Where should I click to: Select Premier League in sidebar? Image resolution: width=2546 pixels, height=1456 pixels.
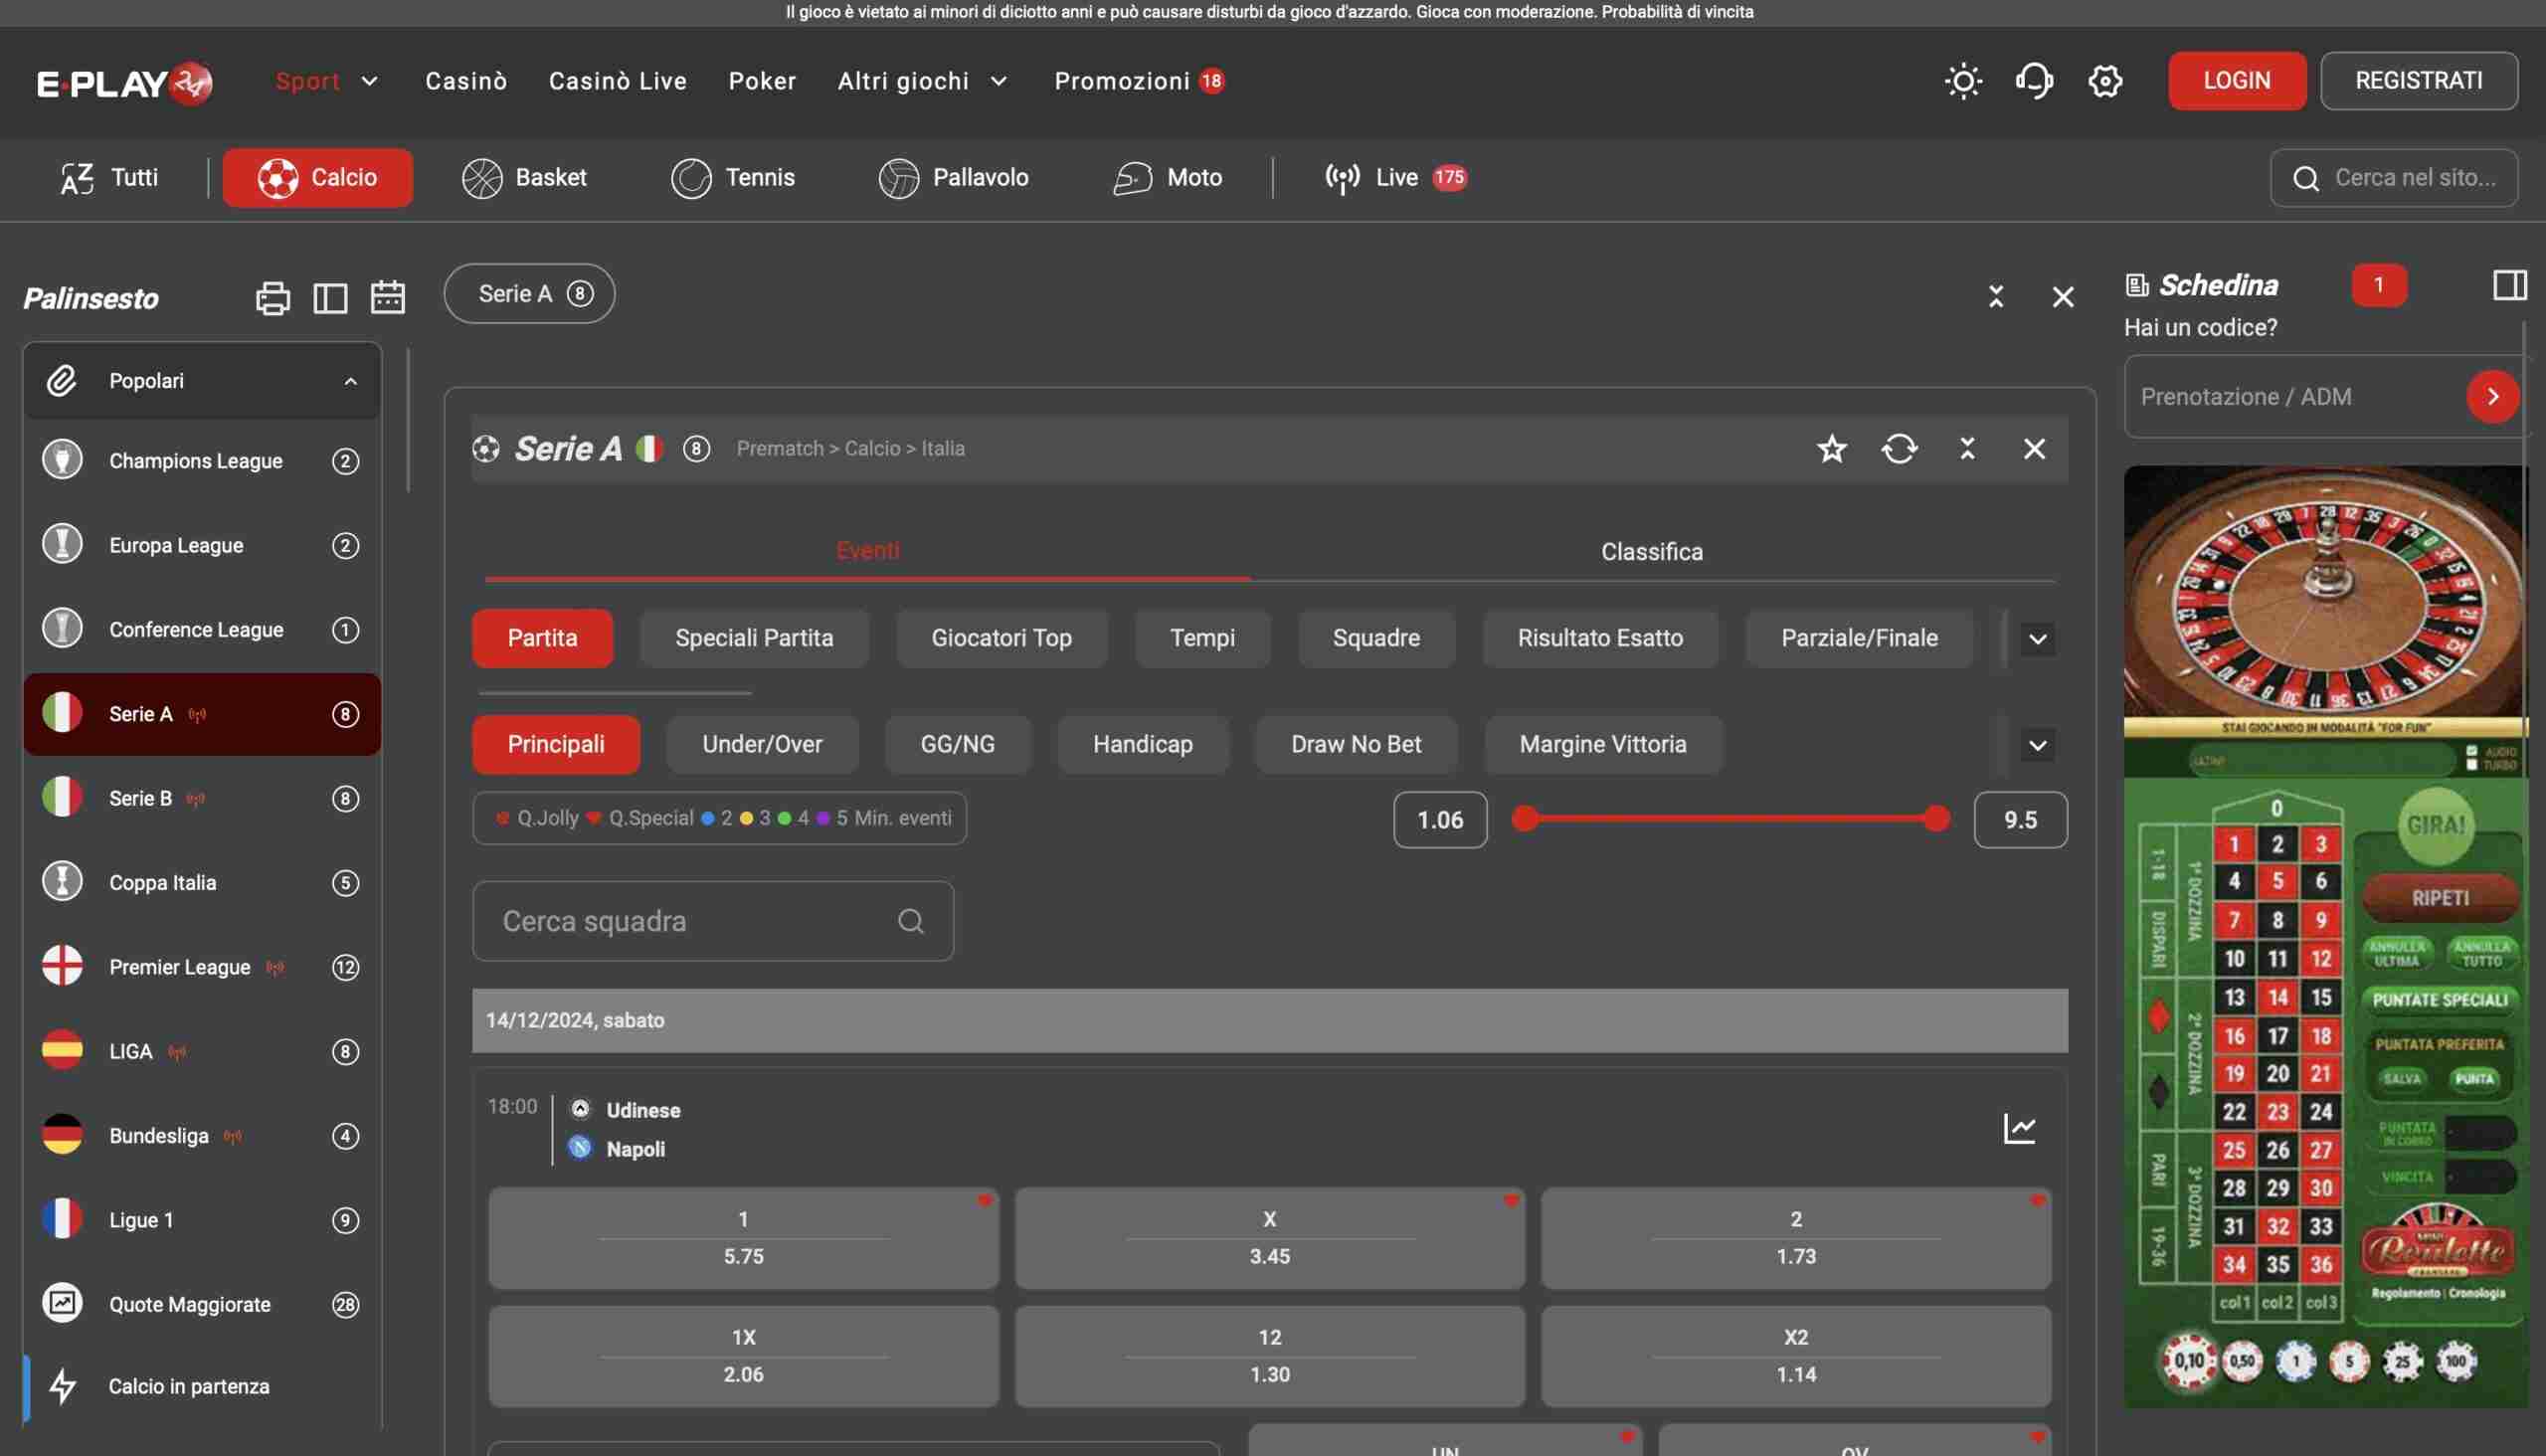tap(202, 967)
